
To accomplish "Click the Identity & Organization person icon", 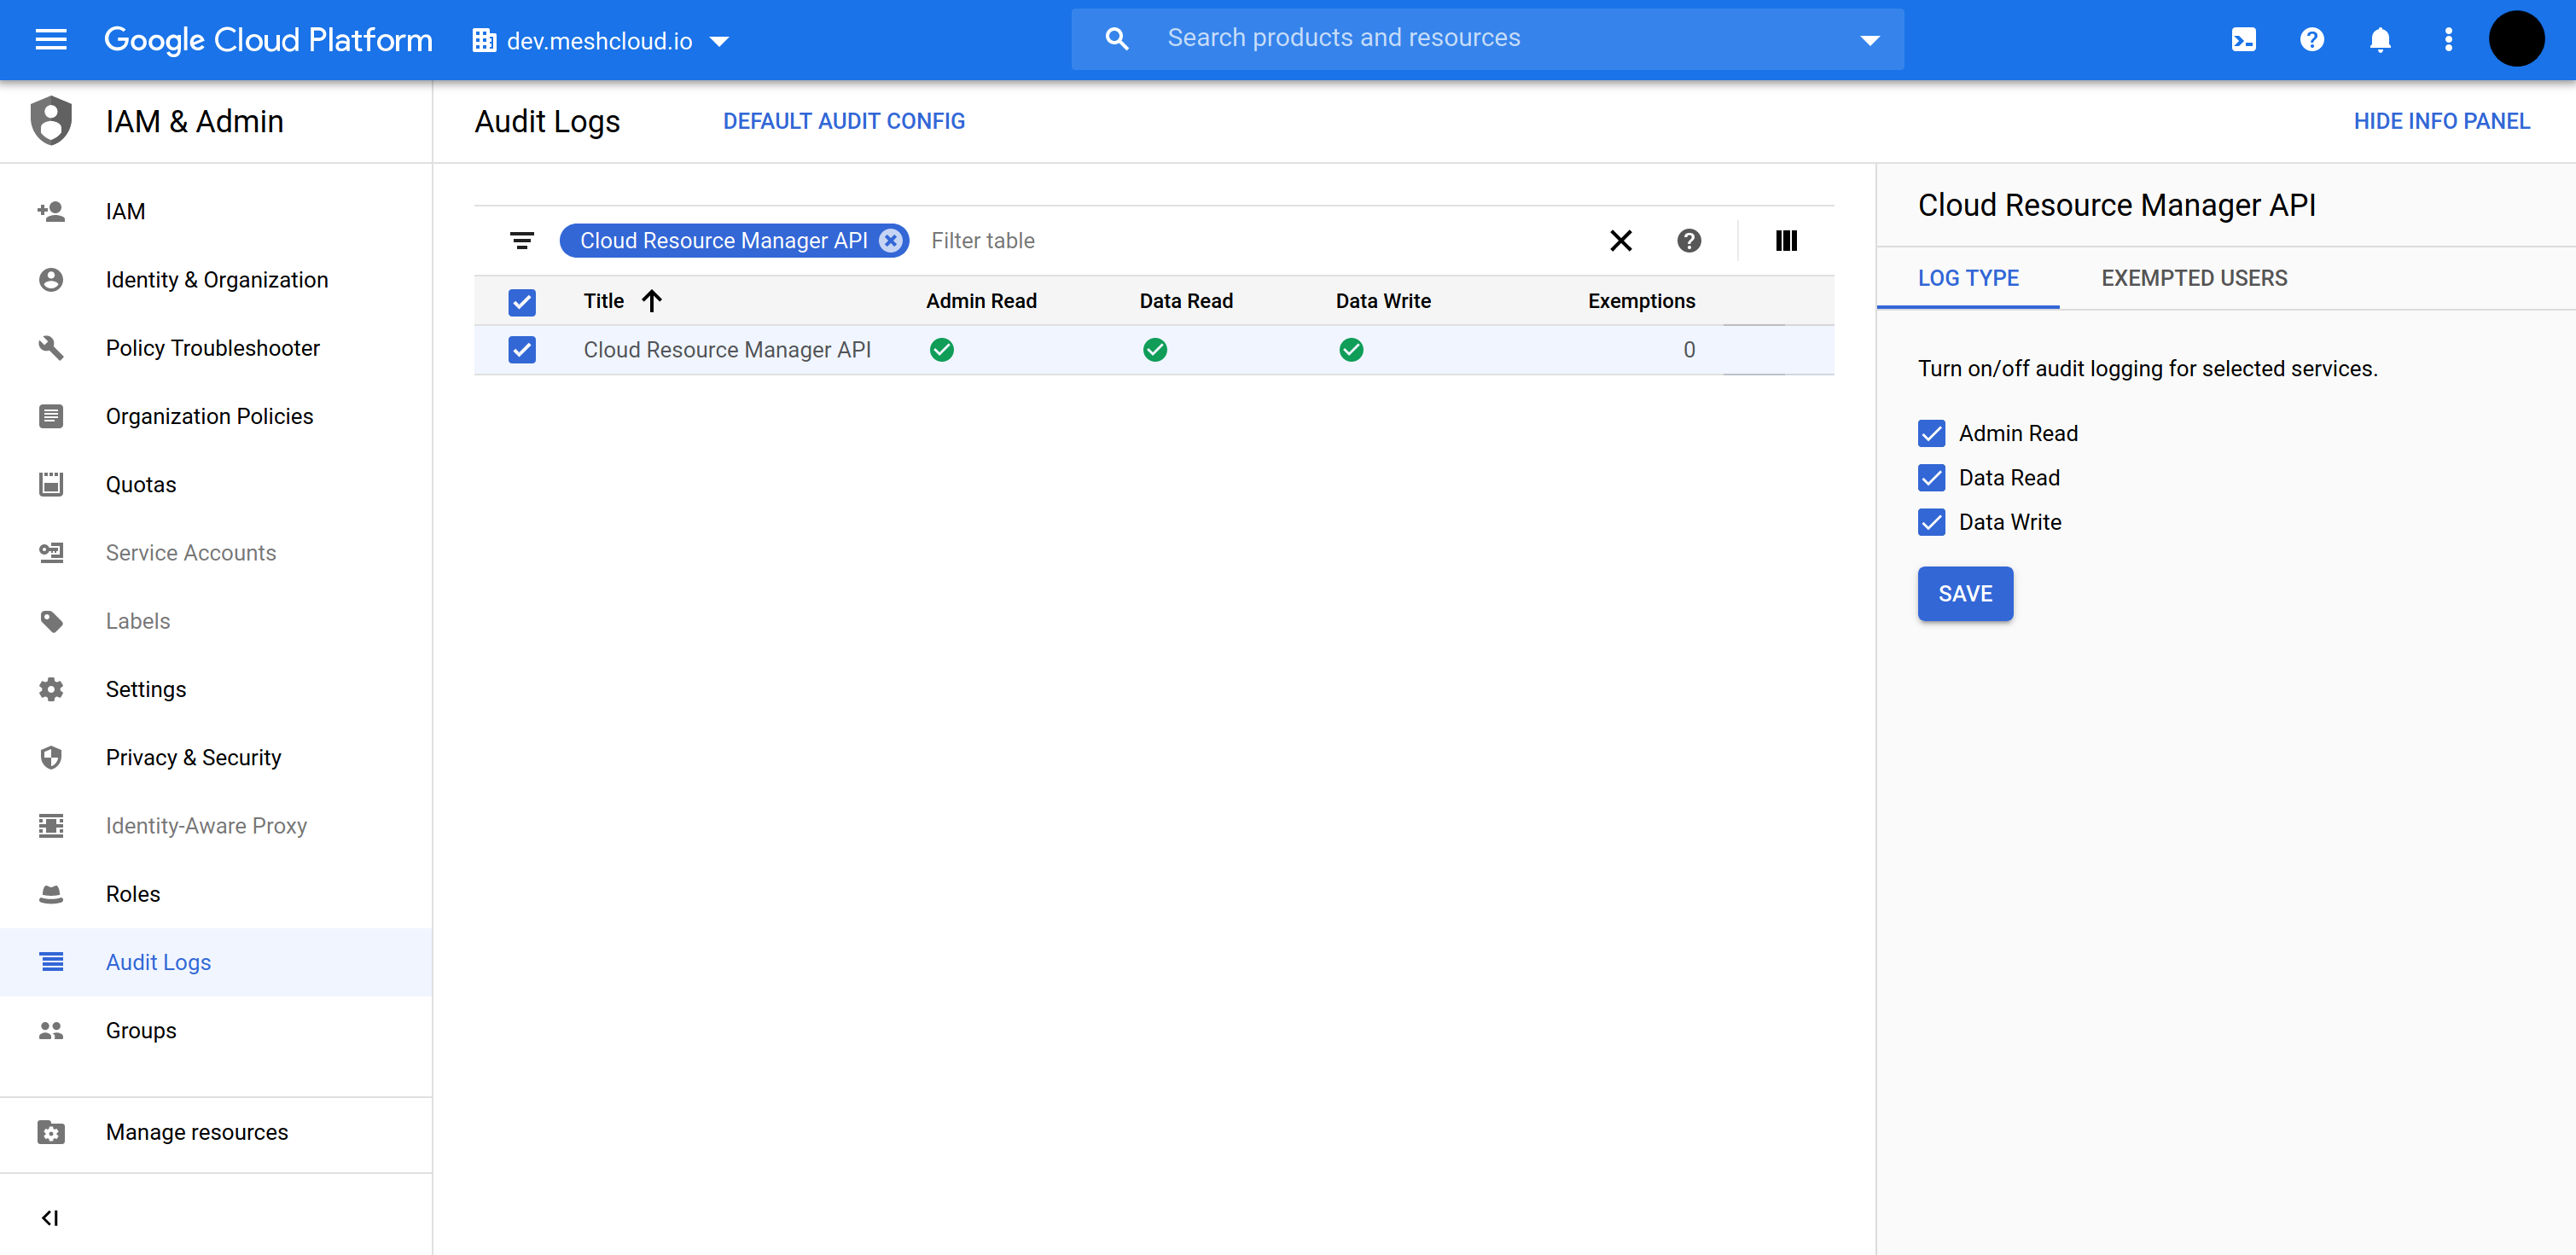I will [51, 280].
